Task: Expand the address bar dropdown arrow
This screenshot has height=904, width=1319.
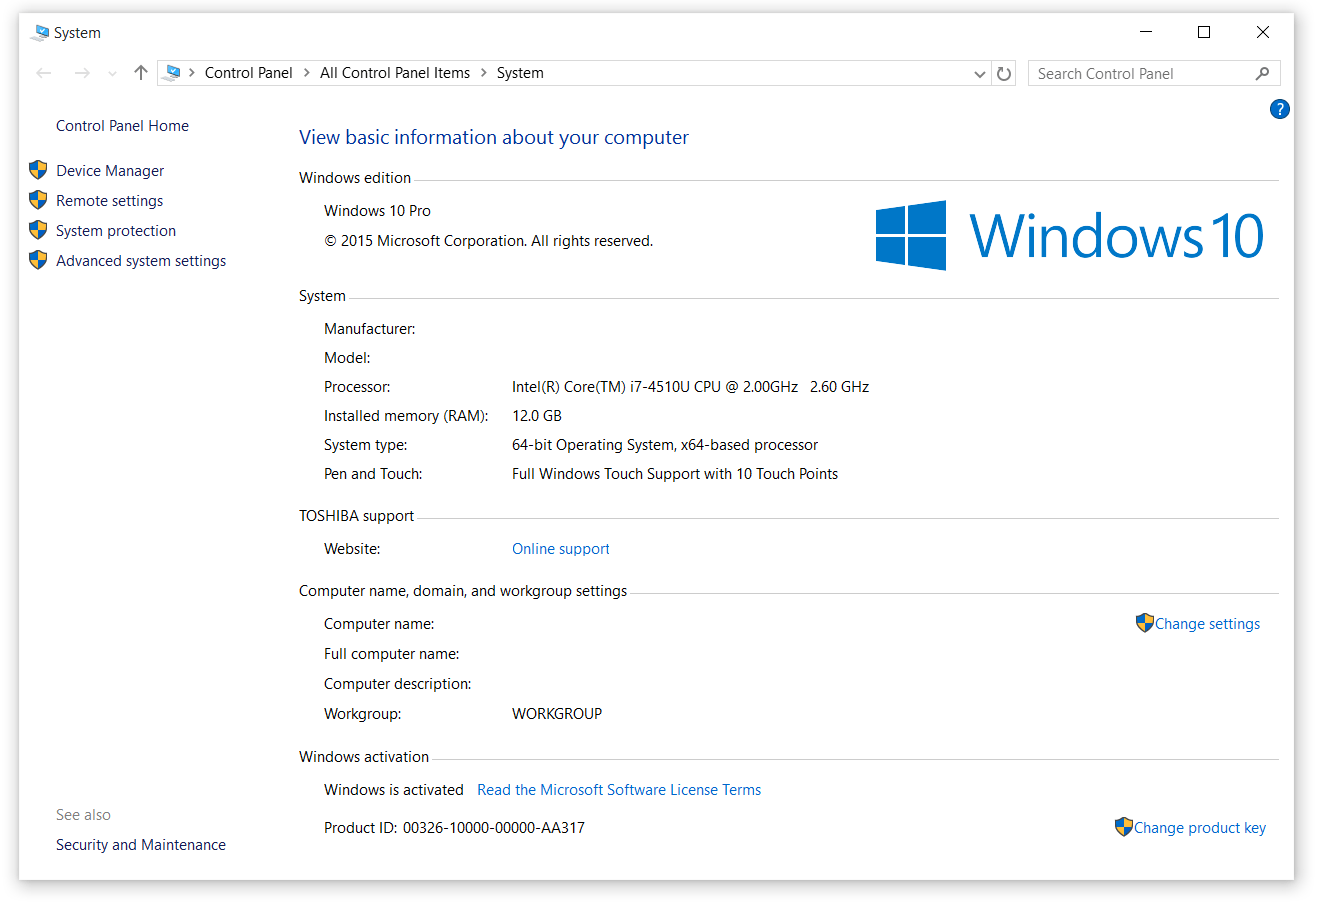Action: click(979, 73)
